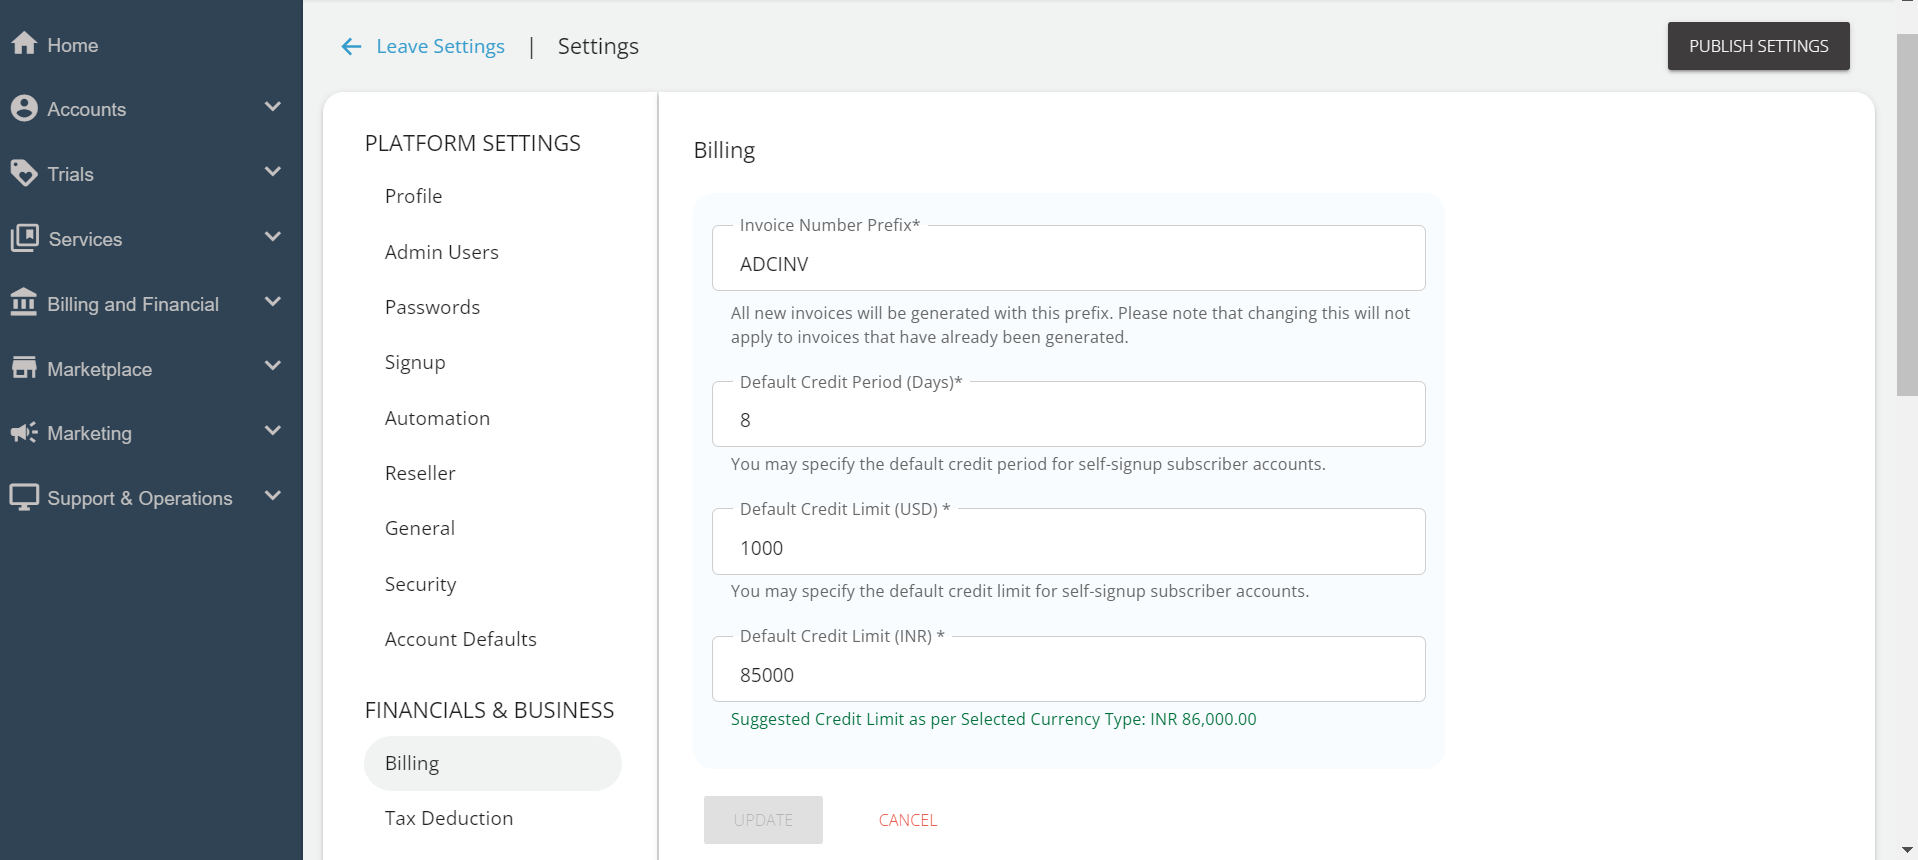Viewport: 1918px width, 860px height.
Task: Expand the Marketplace menu chevron
Action: coord(272,366)
